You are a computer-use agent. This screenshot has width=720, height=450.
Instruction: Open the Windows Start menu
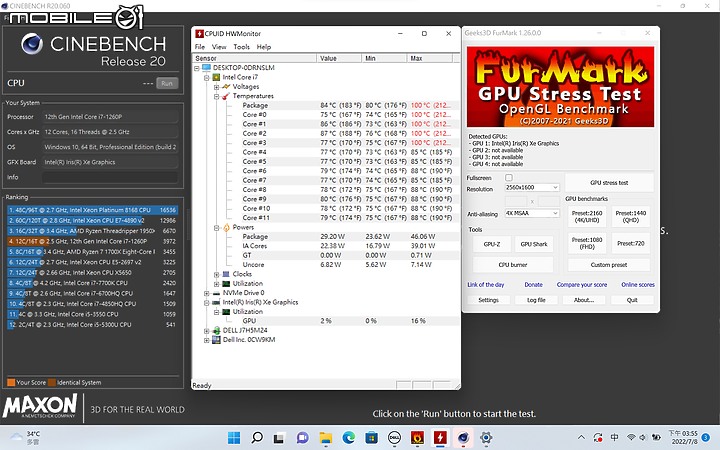click(x=234, y=438)
